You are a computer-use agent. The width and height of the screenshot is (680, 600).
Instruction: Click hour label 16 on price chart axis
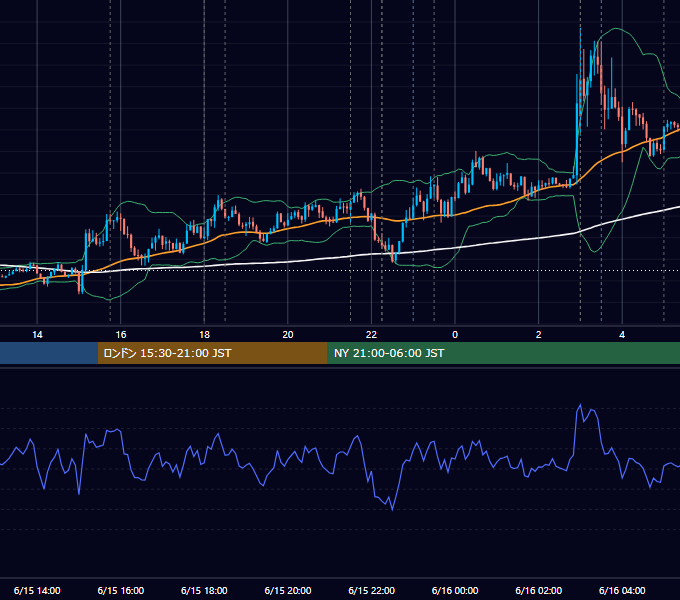(121, 335)
